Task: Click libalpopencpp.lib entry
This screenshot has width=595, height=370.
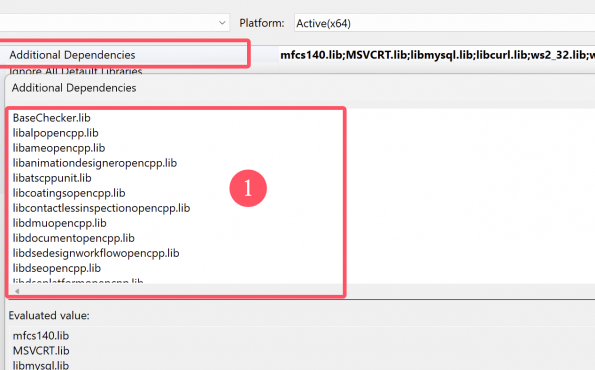Action: 55,133
